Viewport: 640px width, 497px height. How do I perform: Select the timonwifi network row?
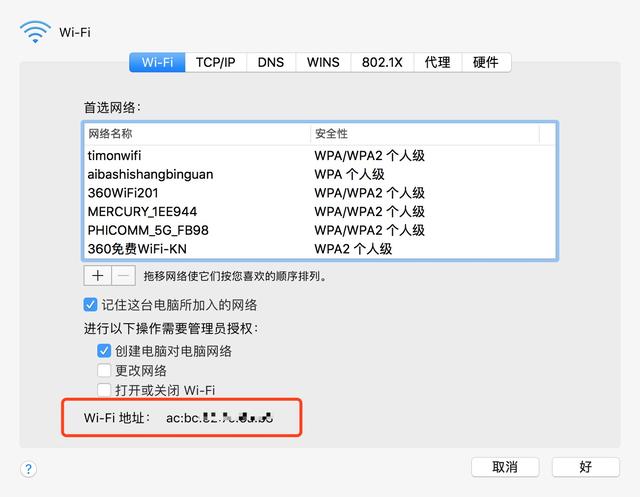(x=320, y=155)
